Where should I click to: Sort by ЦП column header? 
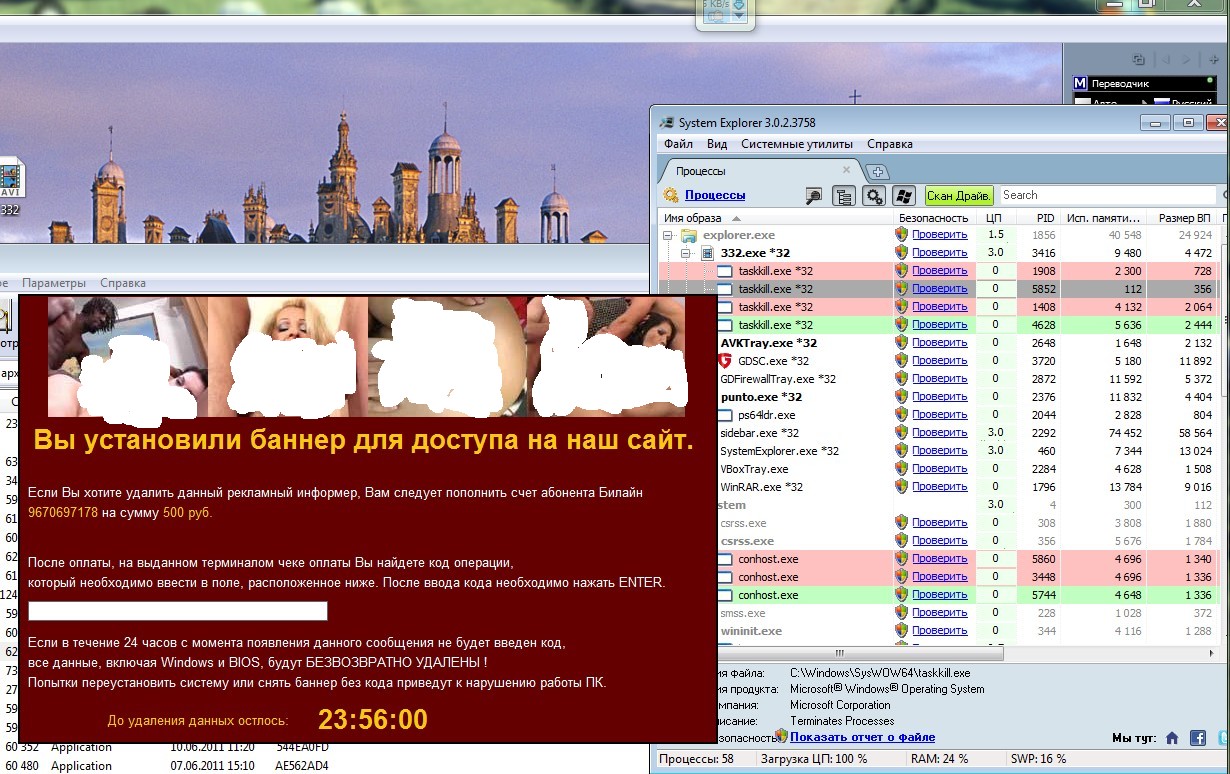click(994, 218)
